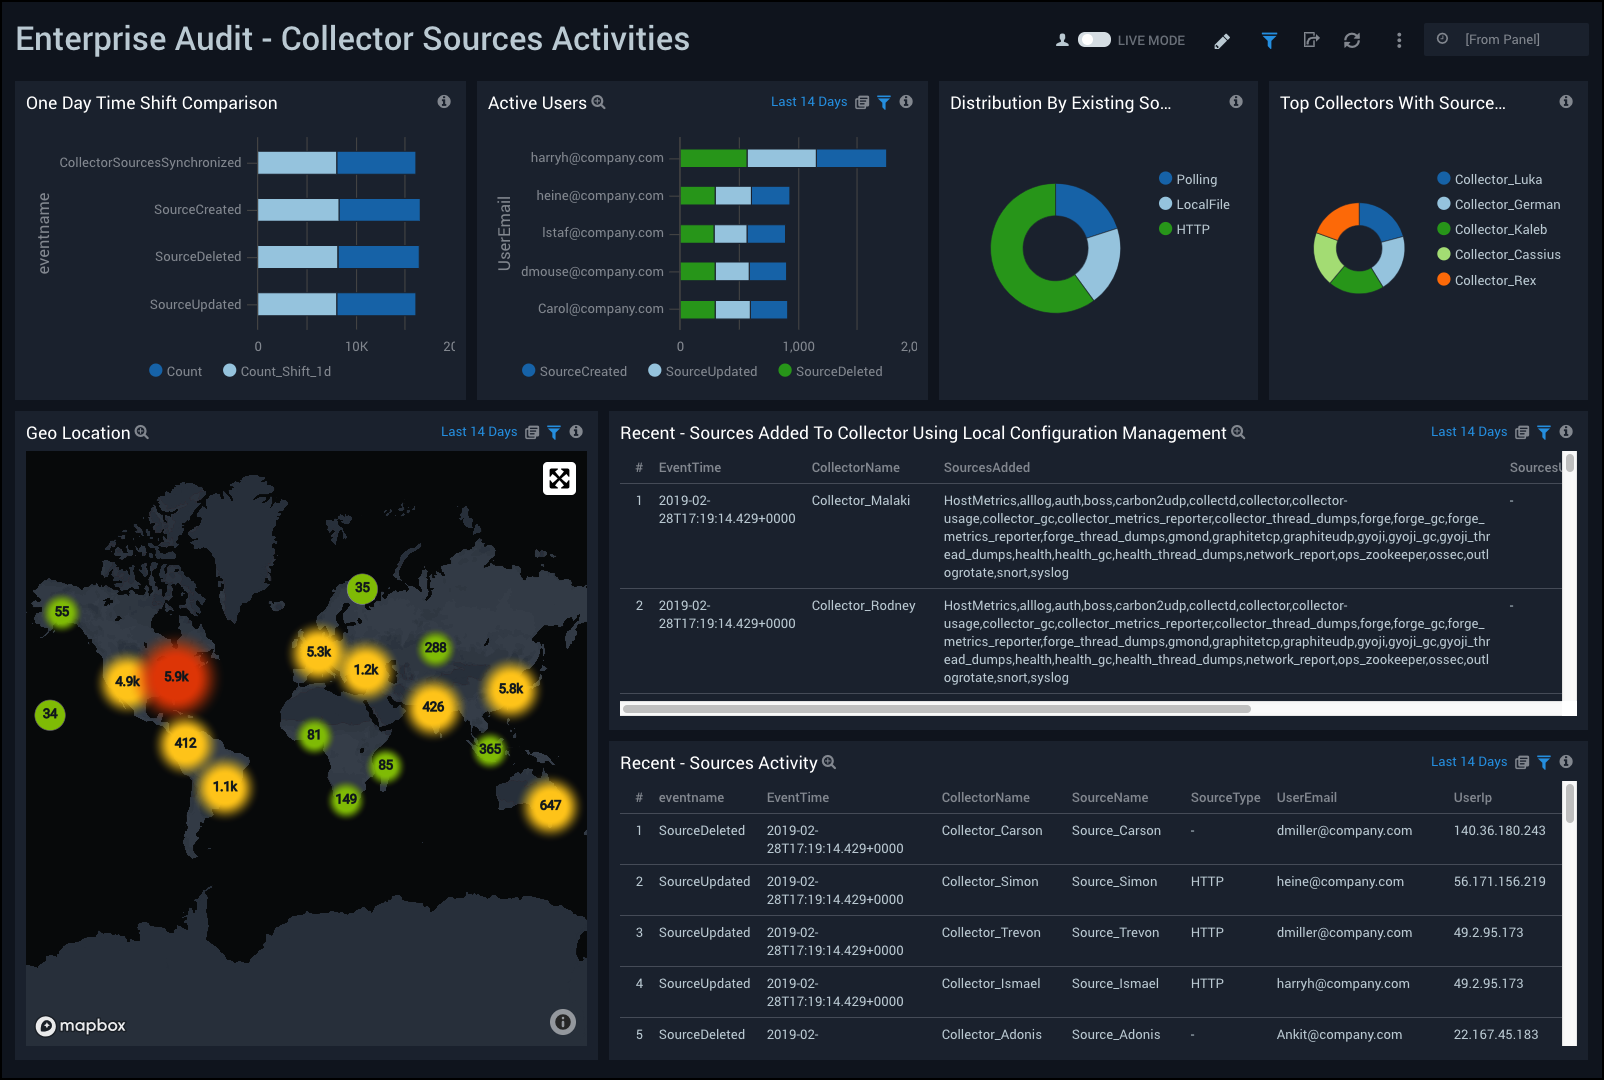Screen dimensions: 1604x1080
Task: Click the Polling legend color swatch
Action: (1165, 179)
